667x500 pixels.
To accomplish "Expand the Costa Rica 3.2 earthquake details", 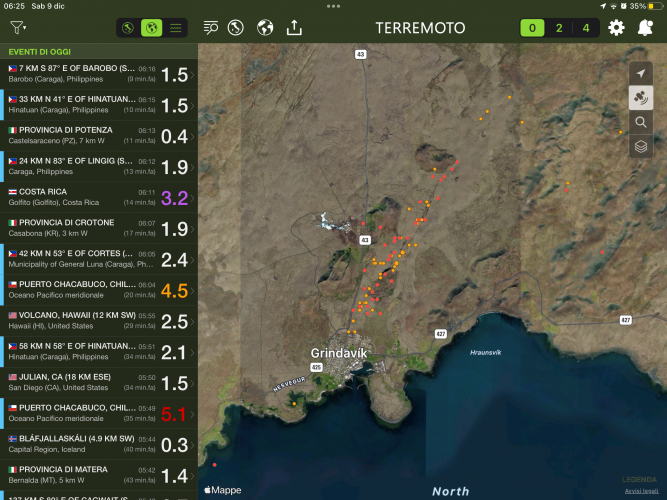I will [98, 197].
